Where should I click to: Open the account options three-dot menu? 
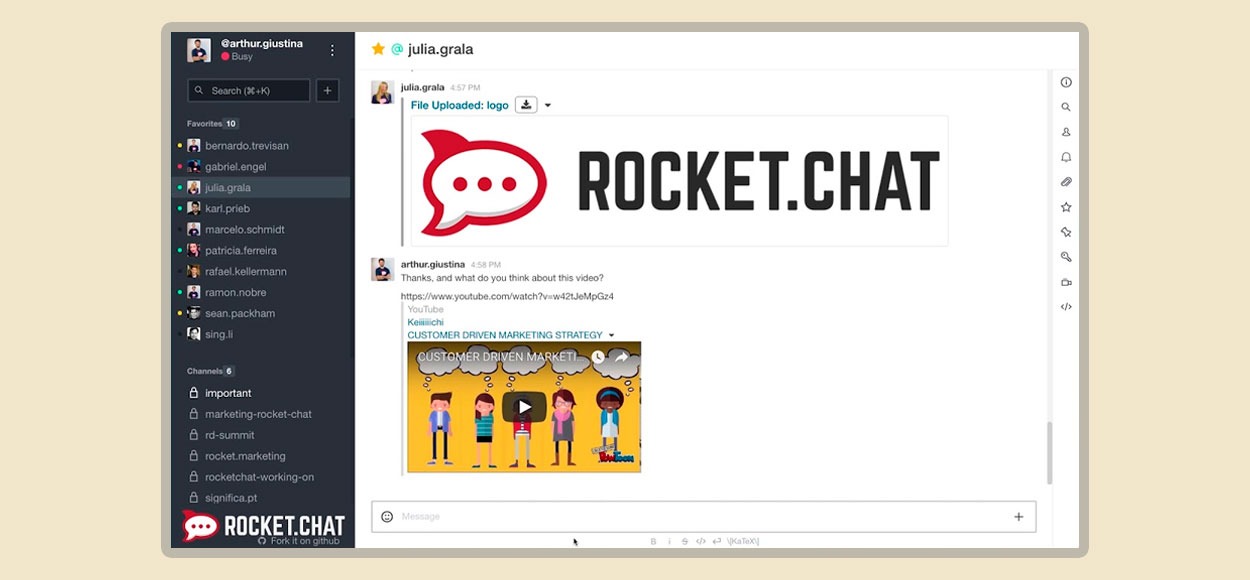click(x=333, y=50)
